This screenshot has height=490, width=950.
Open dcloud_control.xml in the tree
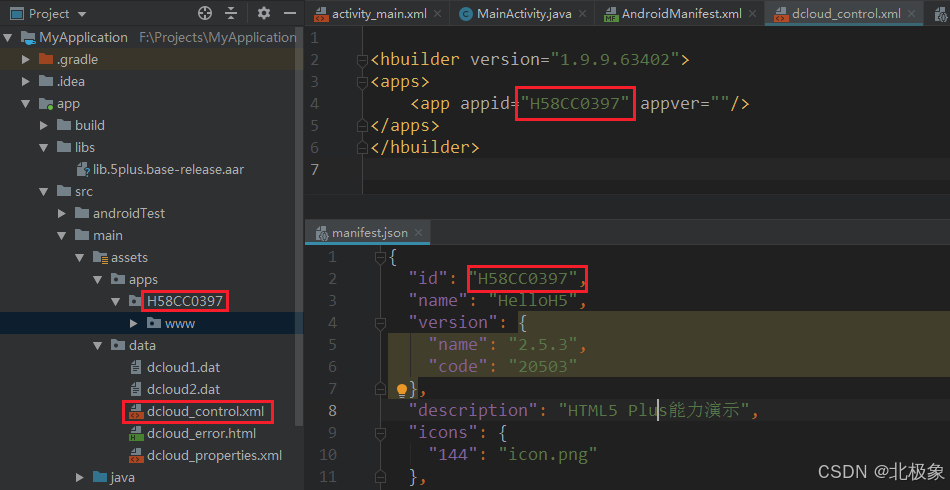click(197, 411)
